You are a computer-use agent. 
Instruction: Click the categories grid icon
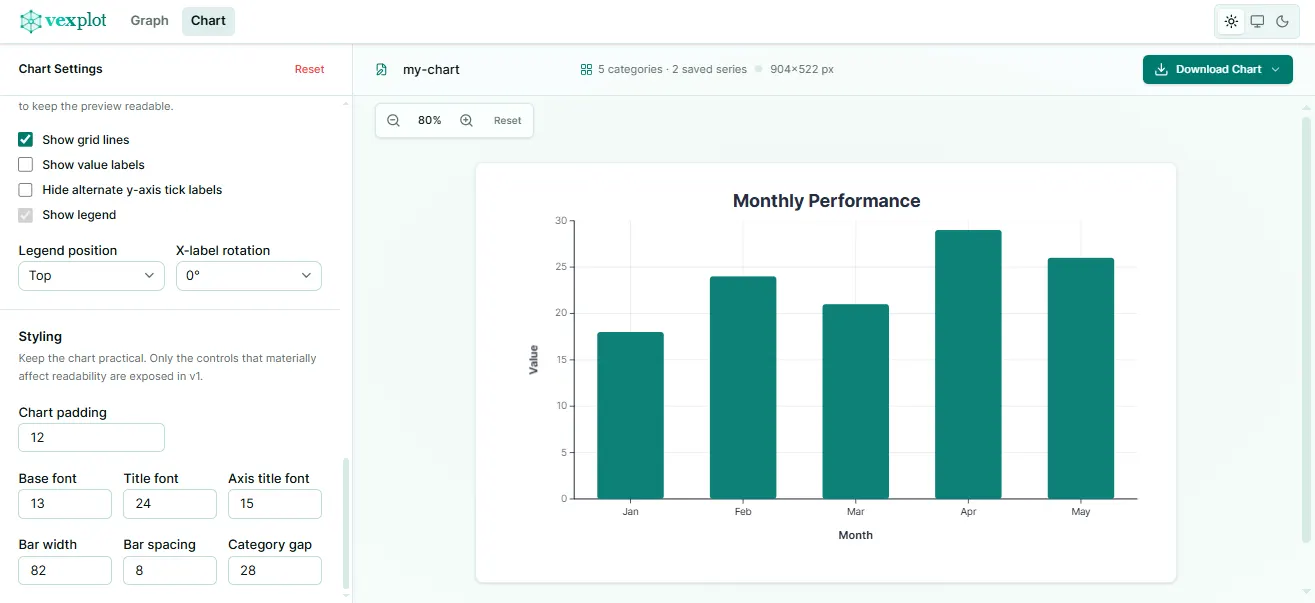pyautogui.click(x=585, y=69)
